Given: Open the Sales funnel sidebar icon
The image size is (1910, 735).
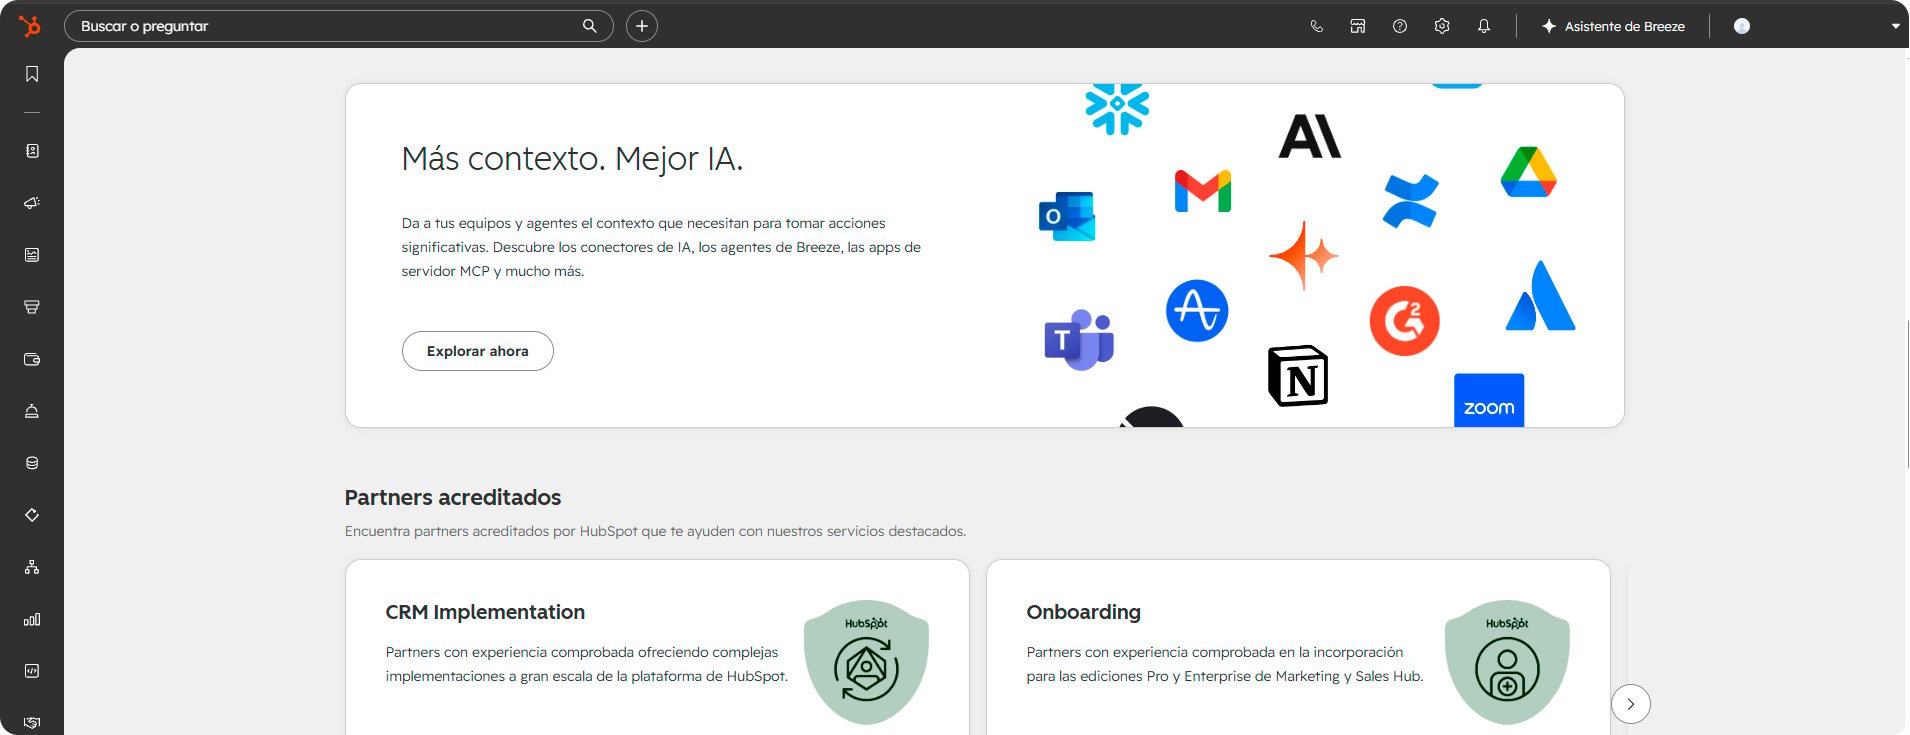Looking at the screenshot, I should pyautogui.click(x=32, y=307).
